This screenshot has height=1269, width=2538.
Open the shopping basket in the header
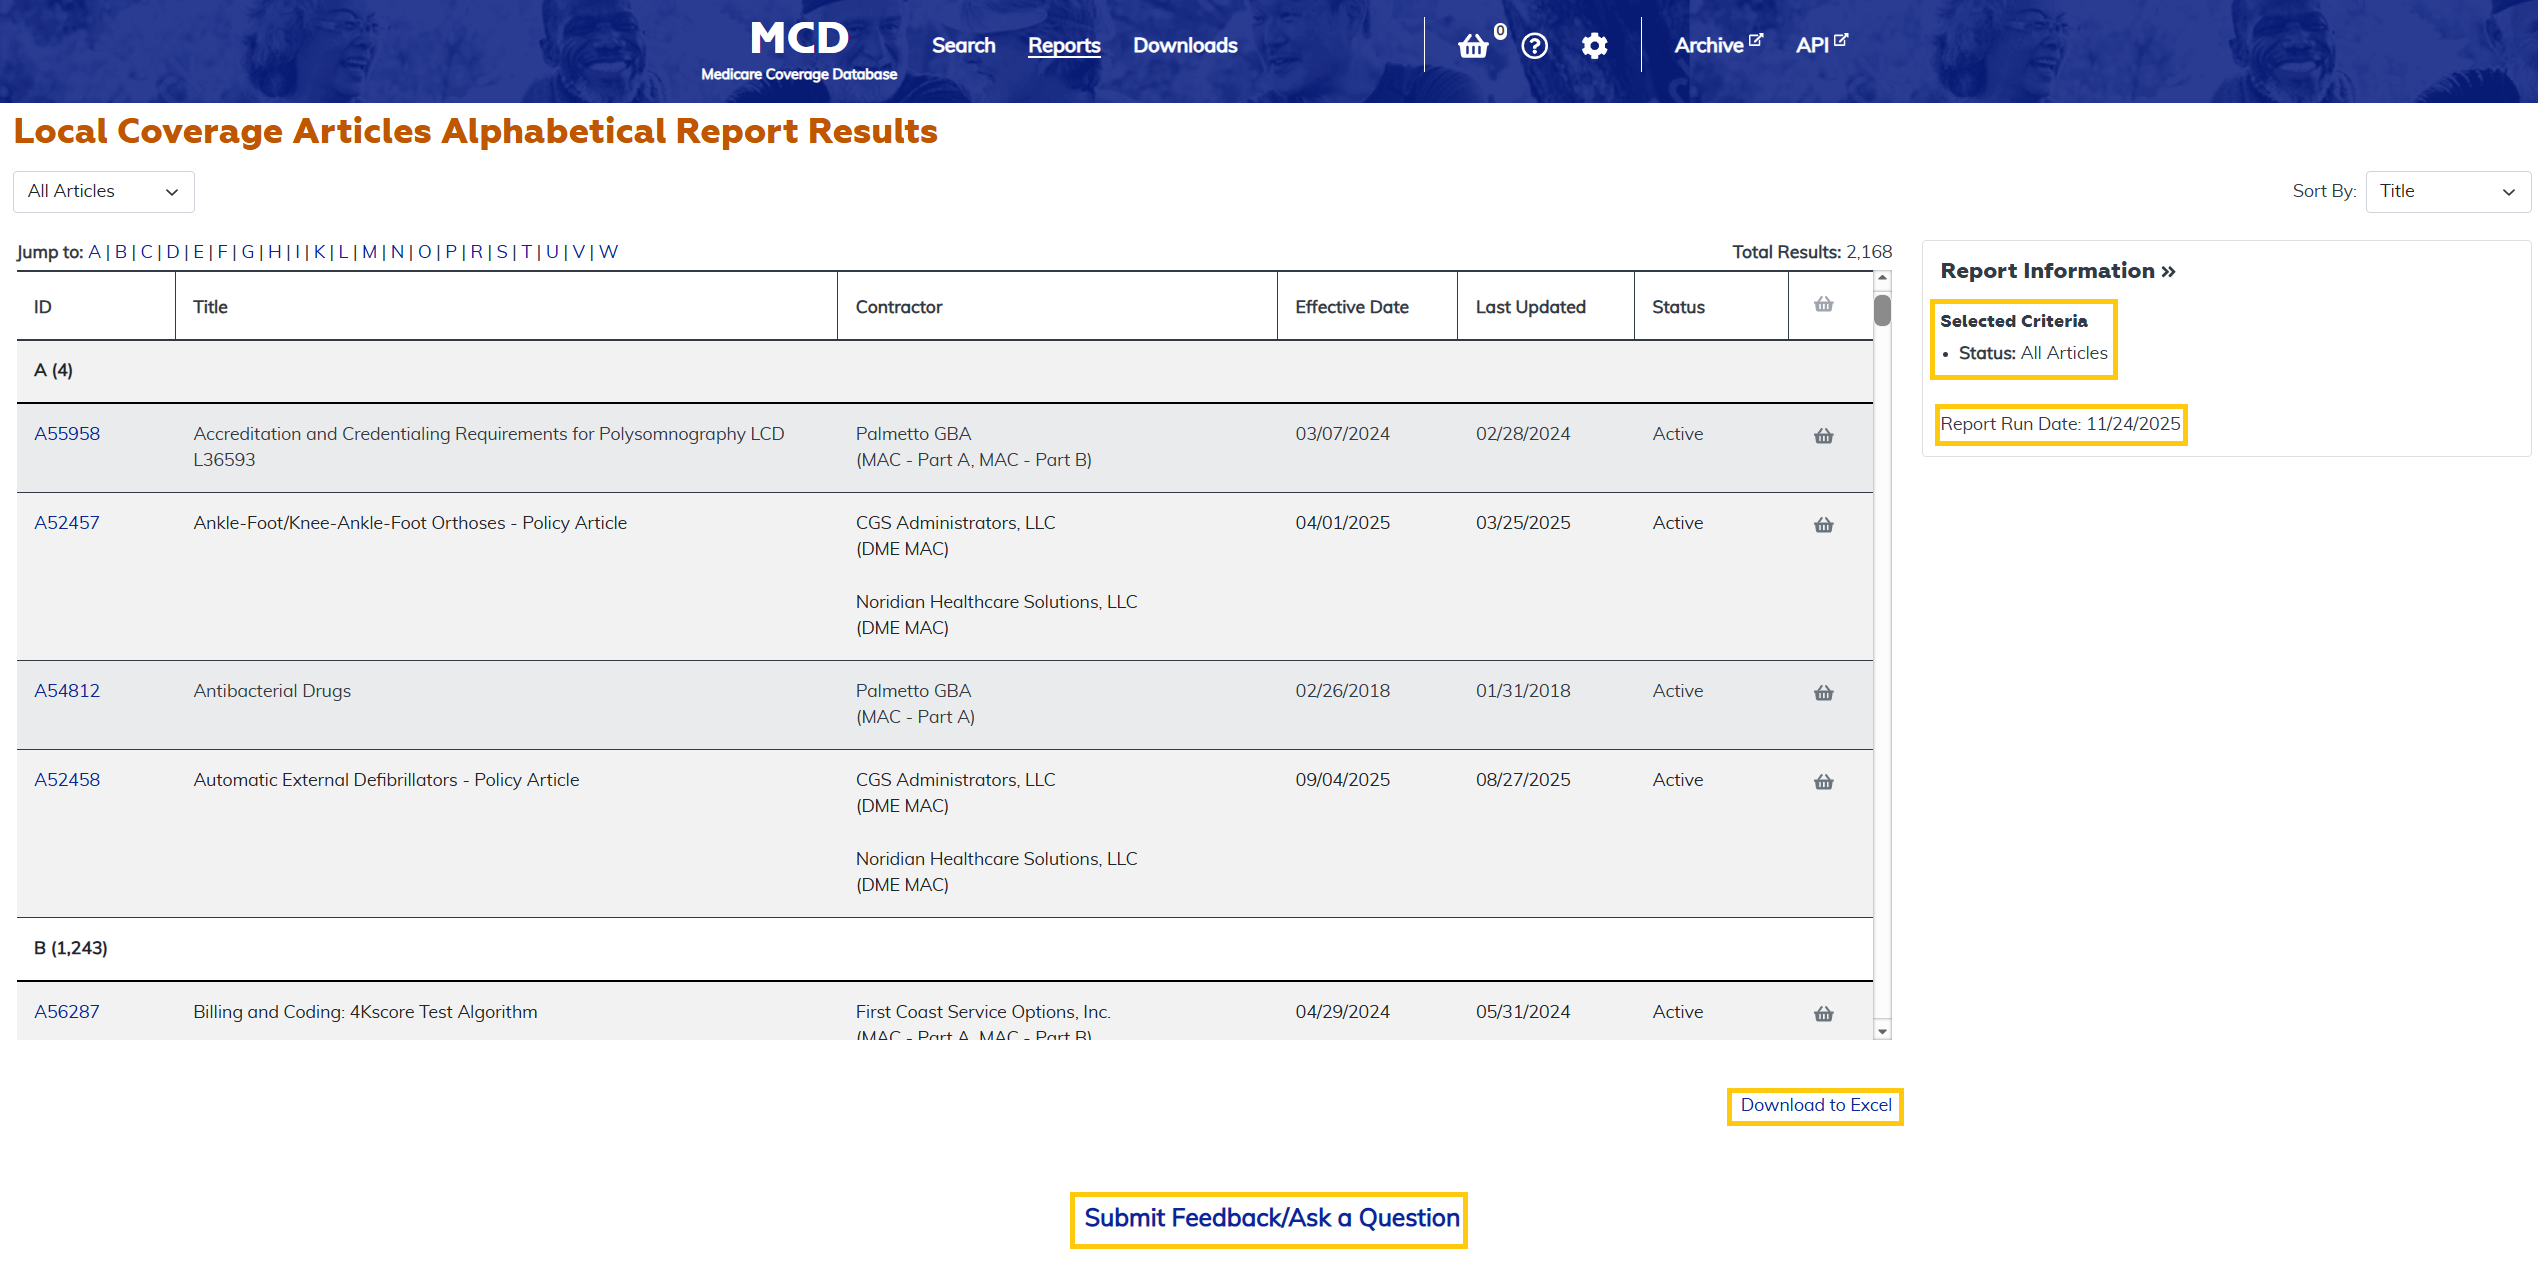click(x=1473, y=45)
